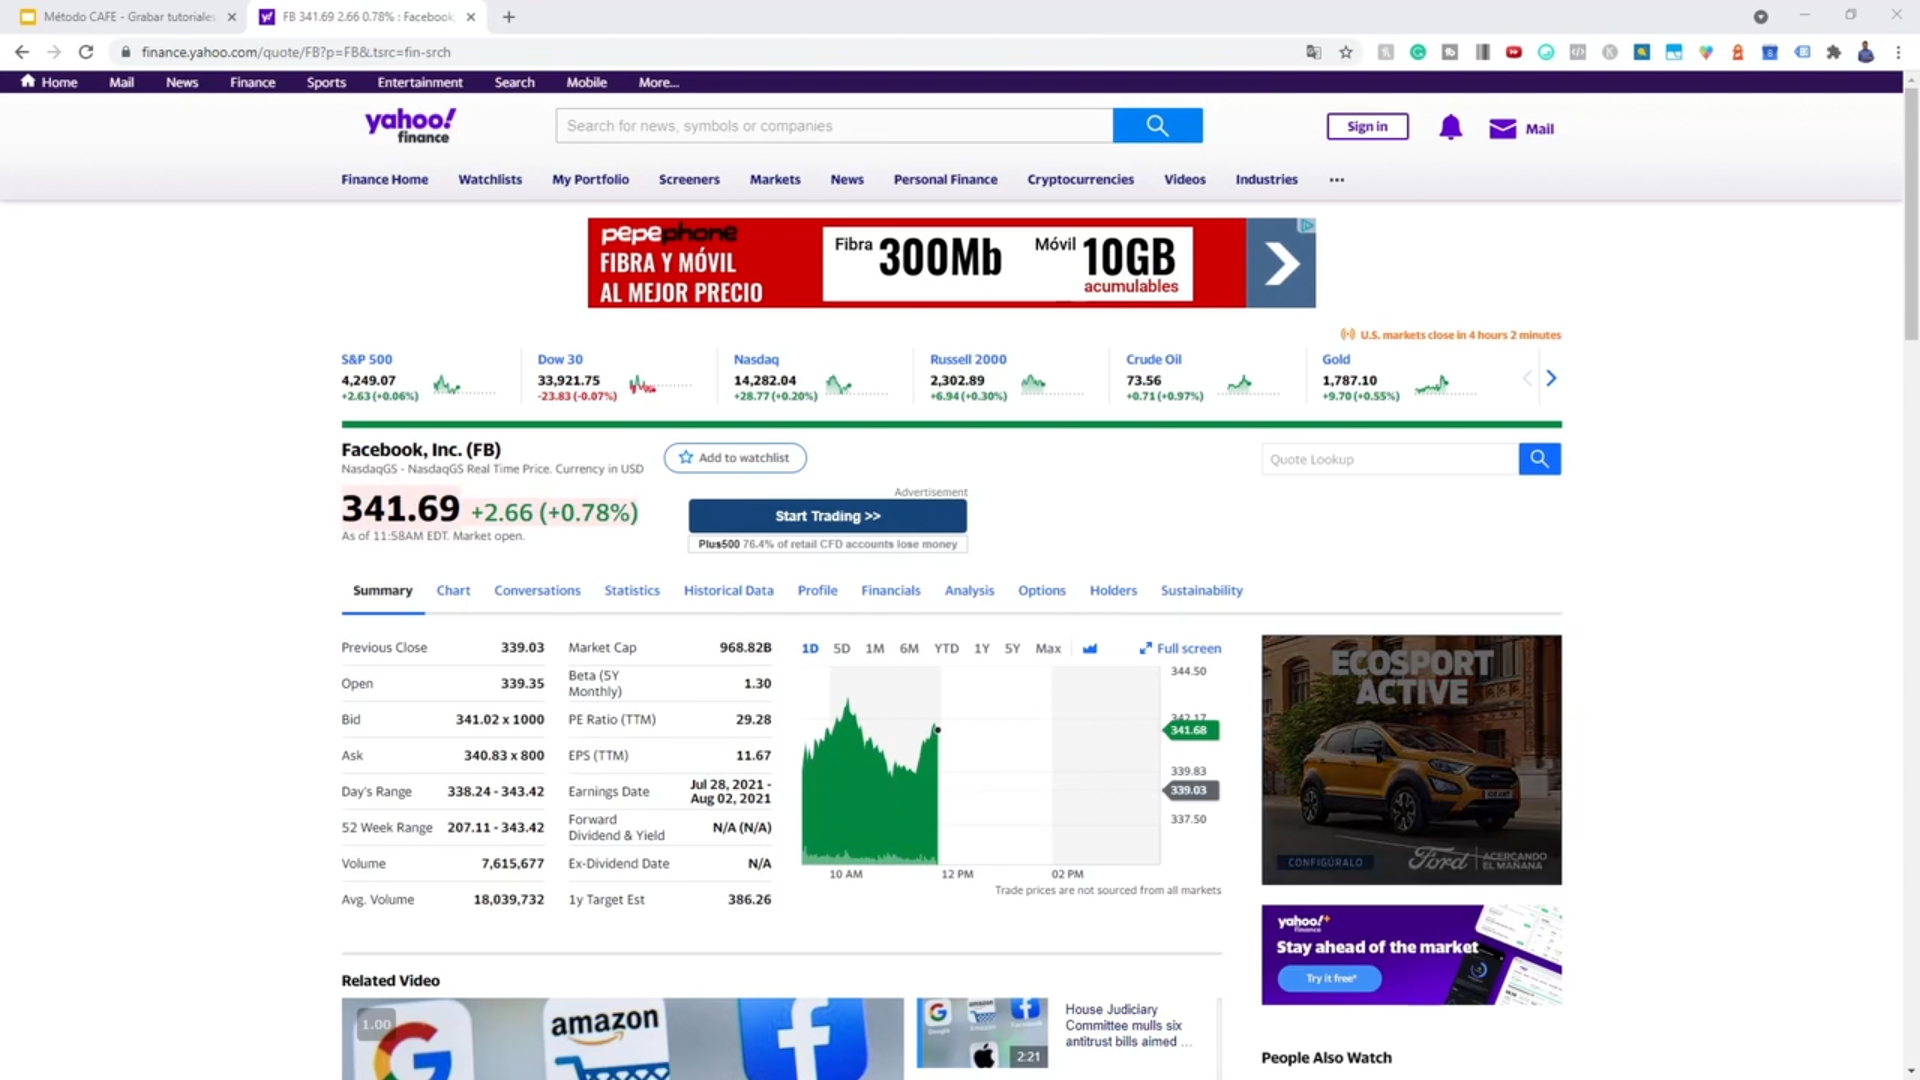Open the More... menu in top bar

pos(659,82)
